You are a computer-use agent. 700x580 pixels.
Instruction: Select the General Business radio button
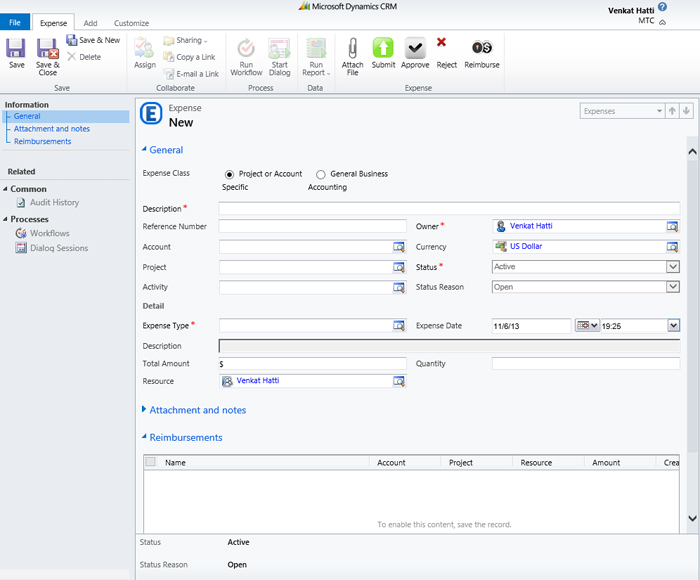coord(321,174)
